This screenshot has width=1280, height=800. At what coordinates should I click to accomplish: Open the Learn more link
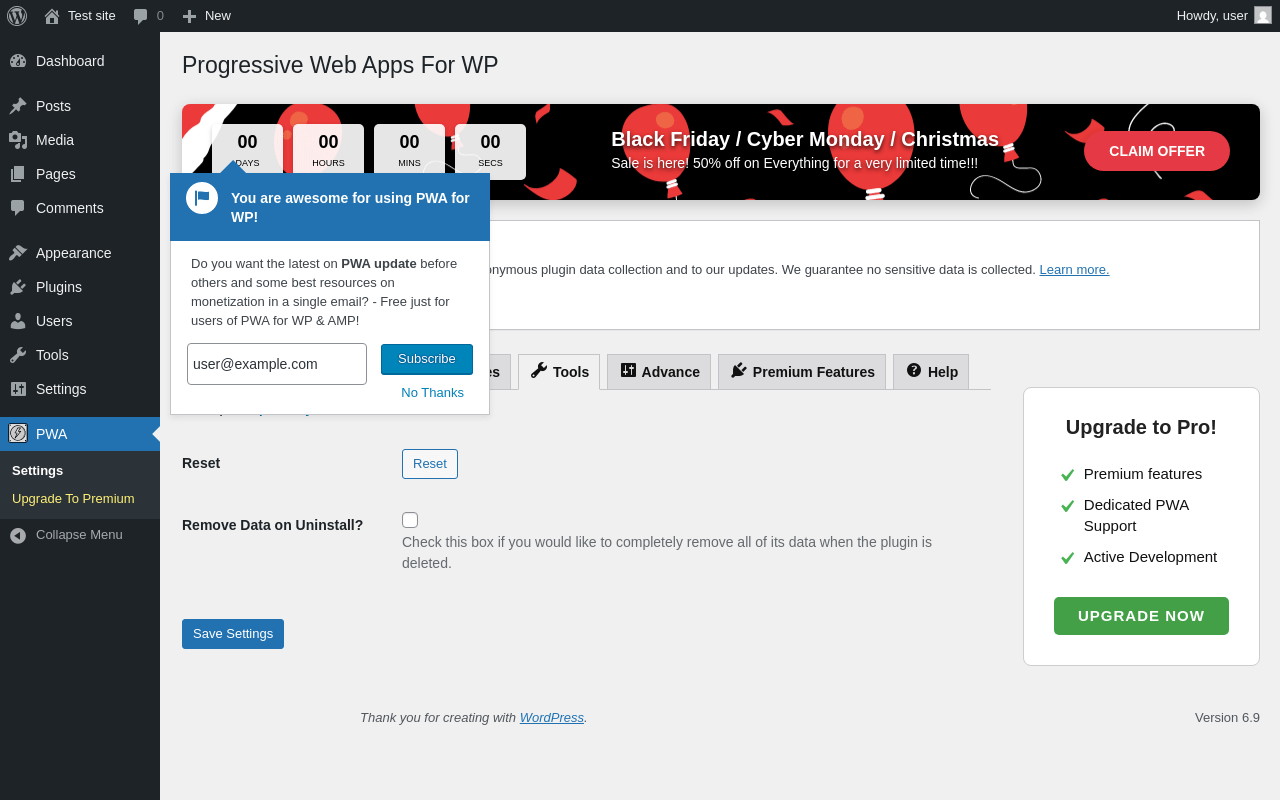click(1074, 269)
